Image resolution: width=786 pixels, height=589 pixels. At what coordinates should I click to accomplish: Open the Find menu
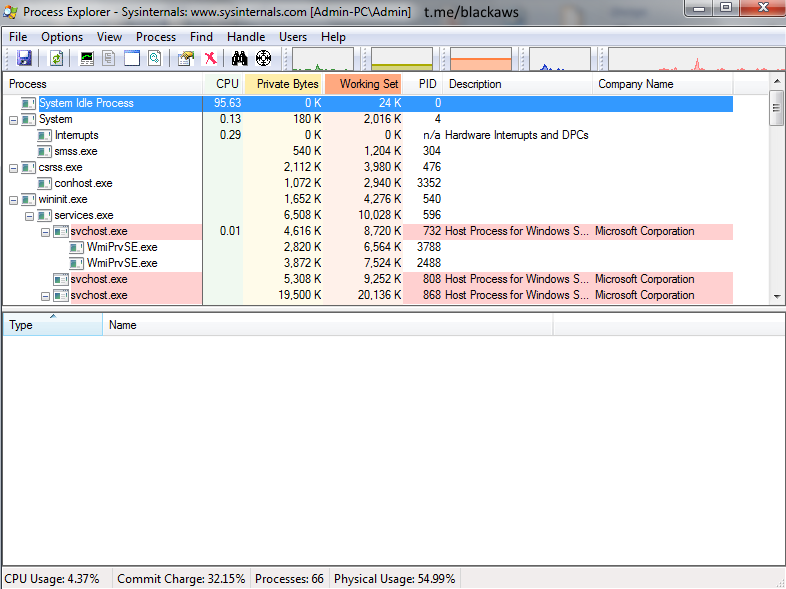pos(202,37)
